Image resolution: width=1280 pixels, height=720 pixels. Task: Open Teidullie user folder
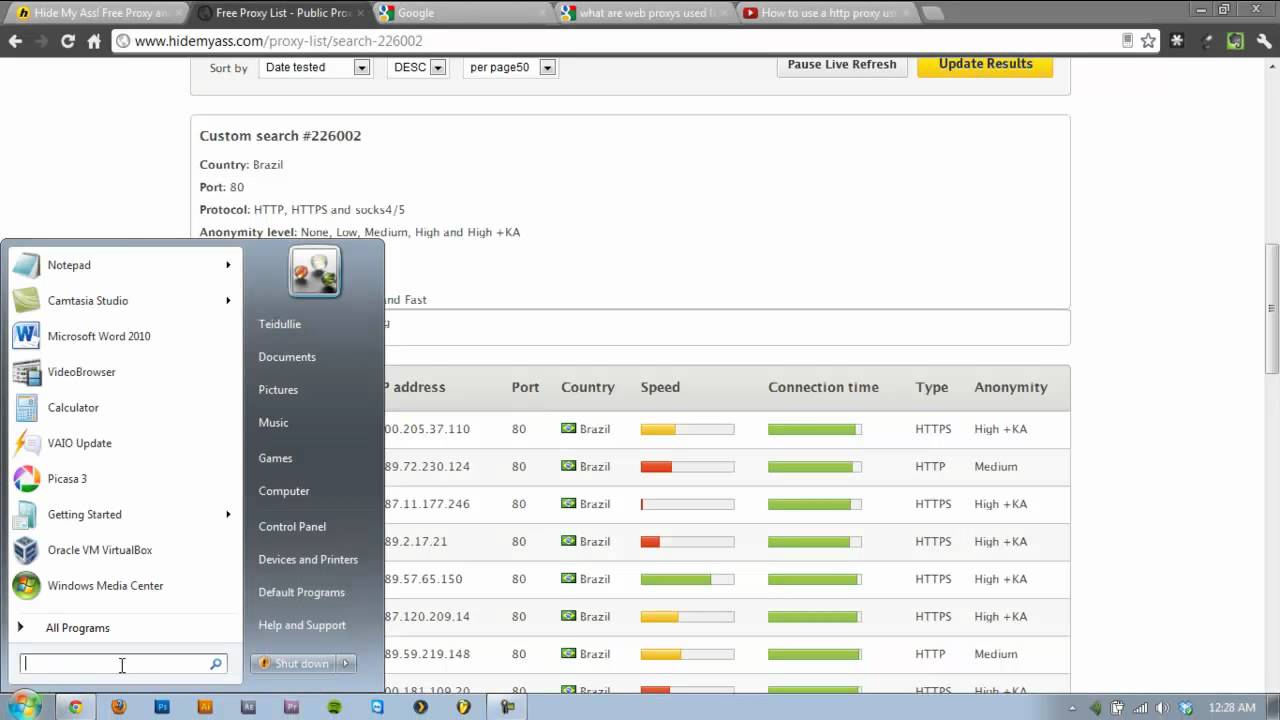click(x=279, y=324)
